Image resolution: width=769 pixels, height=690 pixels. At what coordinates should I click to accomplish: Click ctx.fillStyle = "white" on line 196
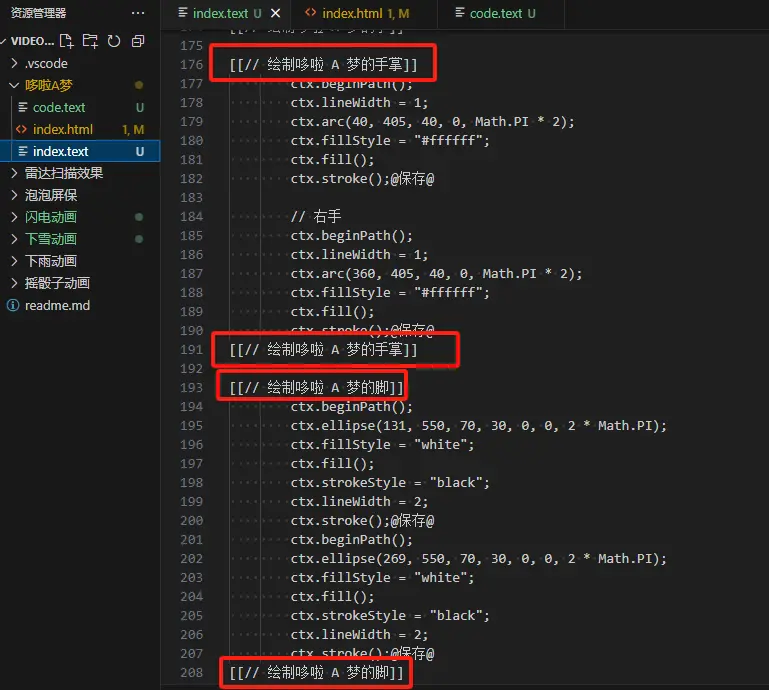click(x=383, y=445)
